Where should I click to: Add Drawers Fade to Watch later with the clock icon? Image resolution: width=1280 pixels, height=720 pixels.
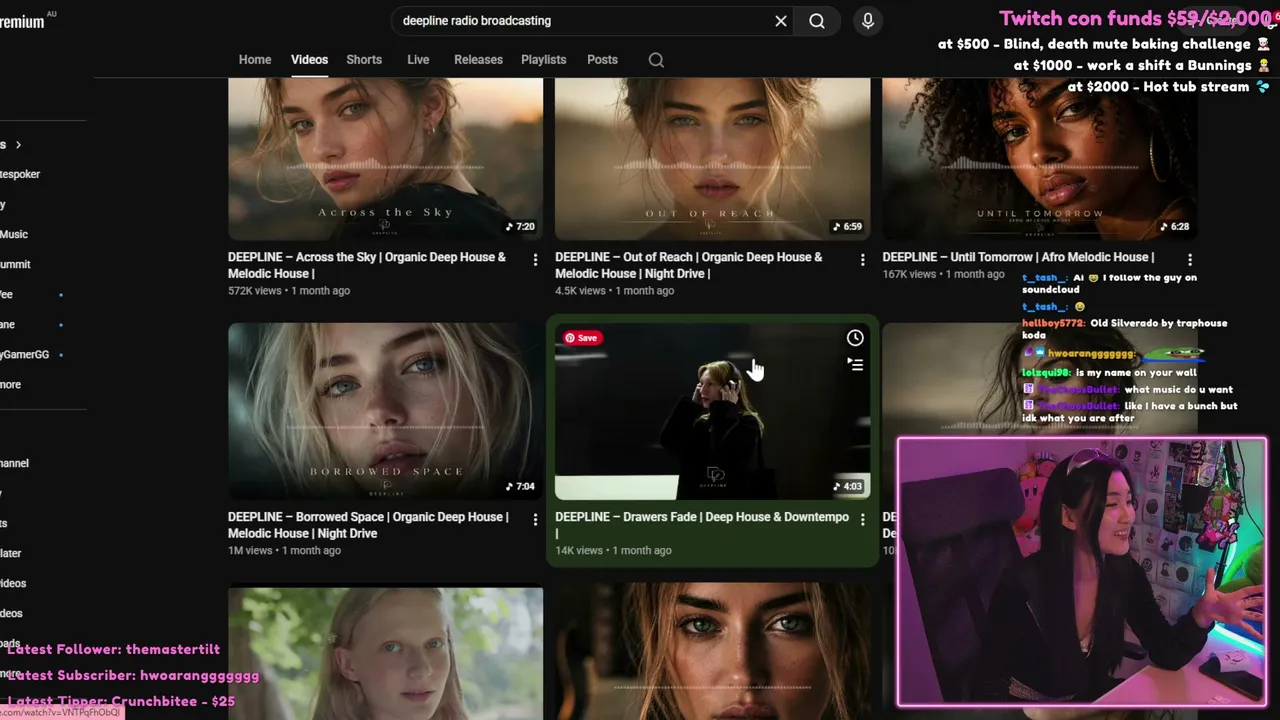pos(855,338)
